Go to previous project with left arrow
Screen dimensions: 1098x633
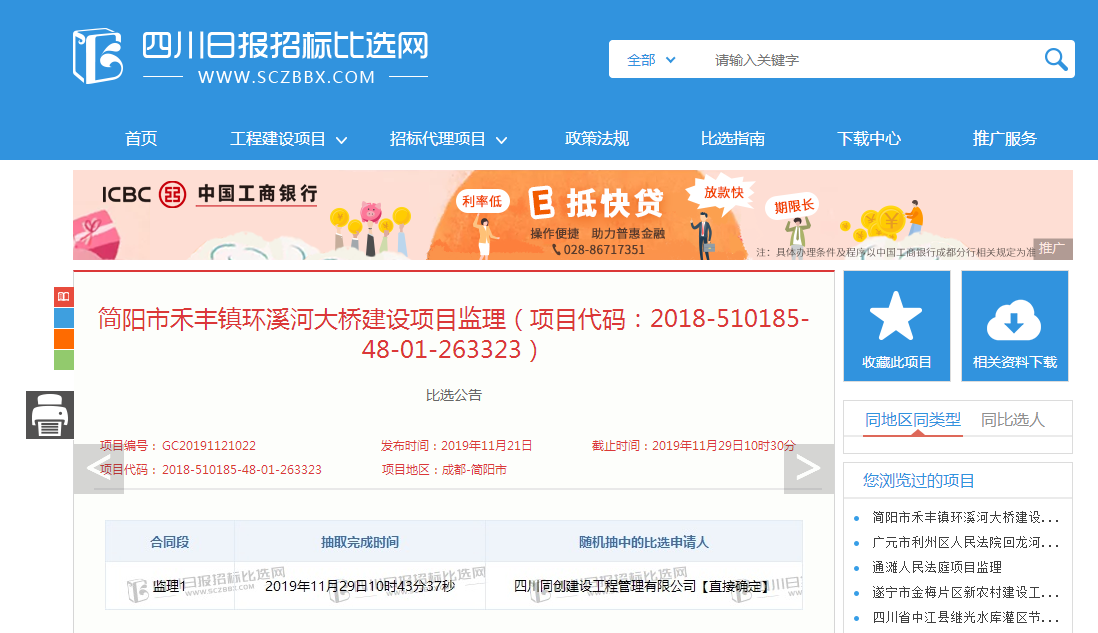tap(98, 468)
